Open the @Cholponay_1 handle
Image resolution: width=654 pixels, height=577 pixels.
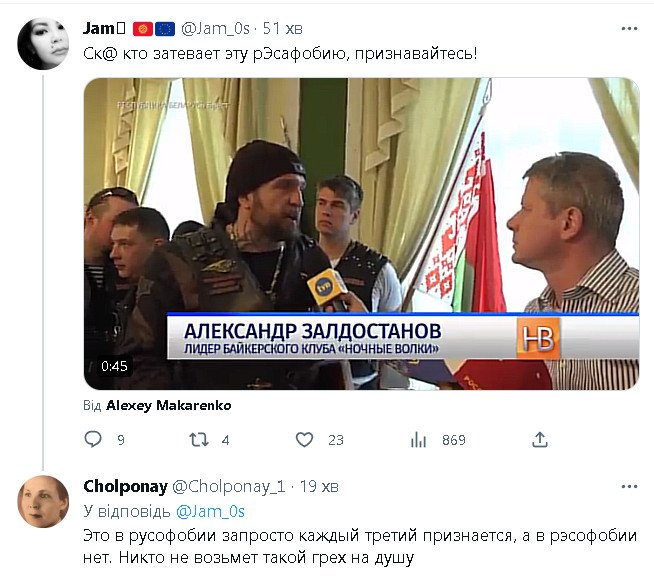tap(229, 486)
